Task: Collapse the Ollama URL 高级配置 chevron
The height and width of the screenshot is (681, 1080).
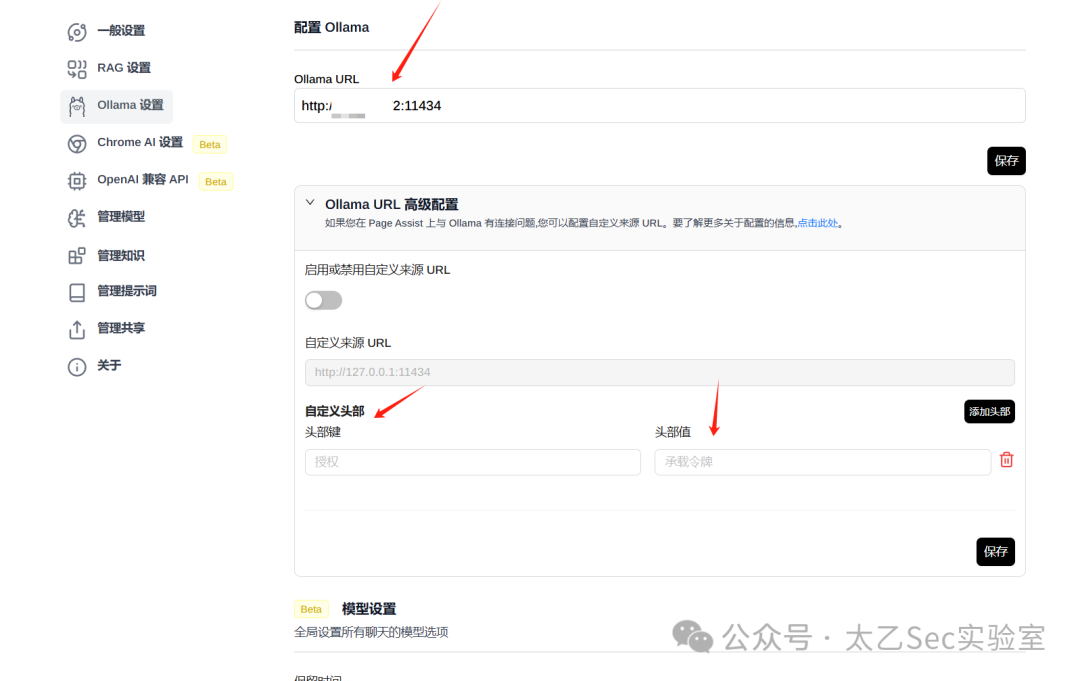Action: coord(310,202)
